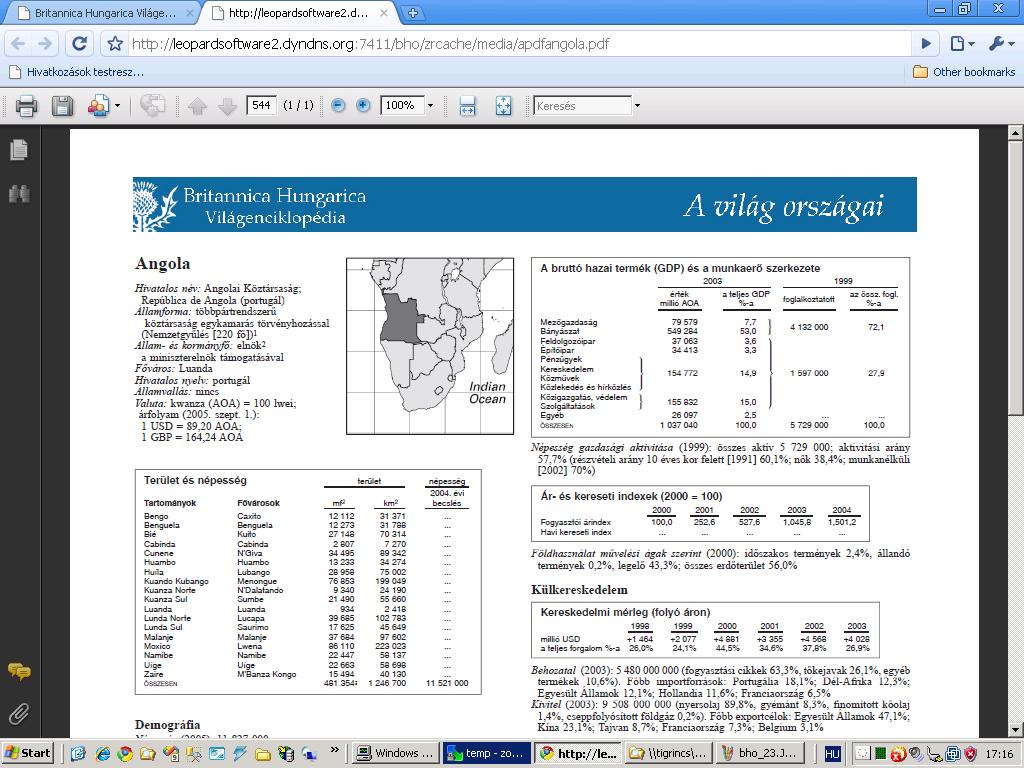Screen dimensions: 1024x768
Task: Click the Demográfia section heading
Action: click(167, 724)
